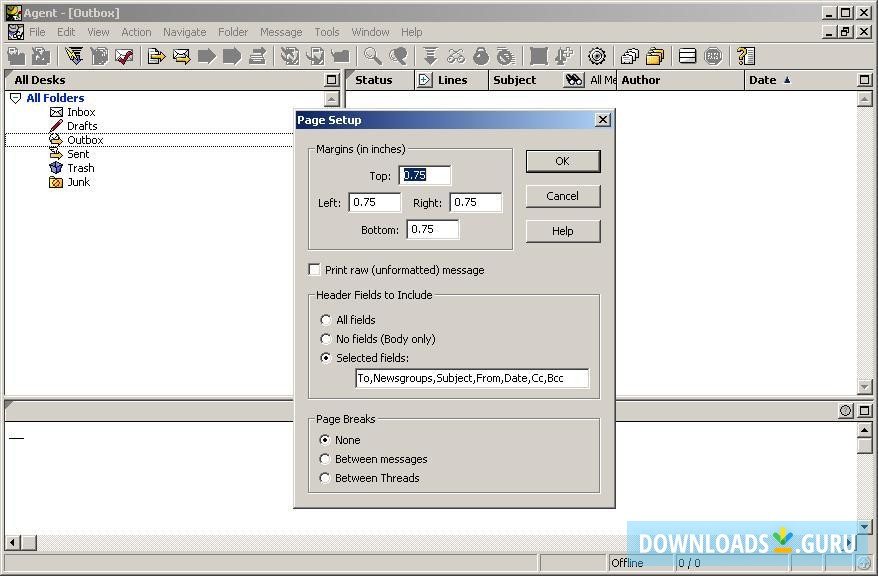Viewport: 878px width, 576px height.
Task: Click the help icon with question mark
Action: point(745,56)
